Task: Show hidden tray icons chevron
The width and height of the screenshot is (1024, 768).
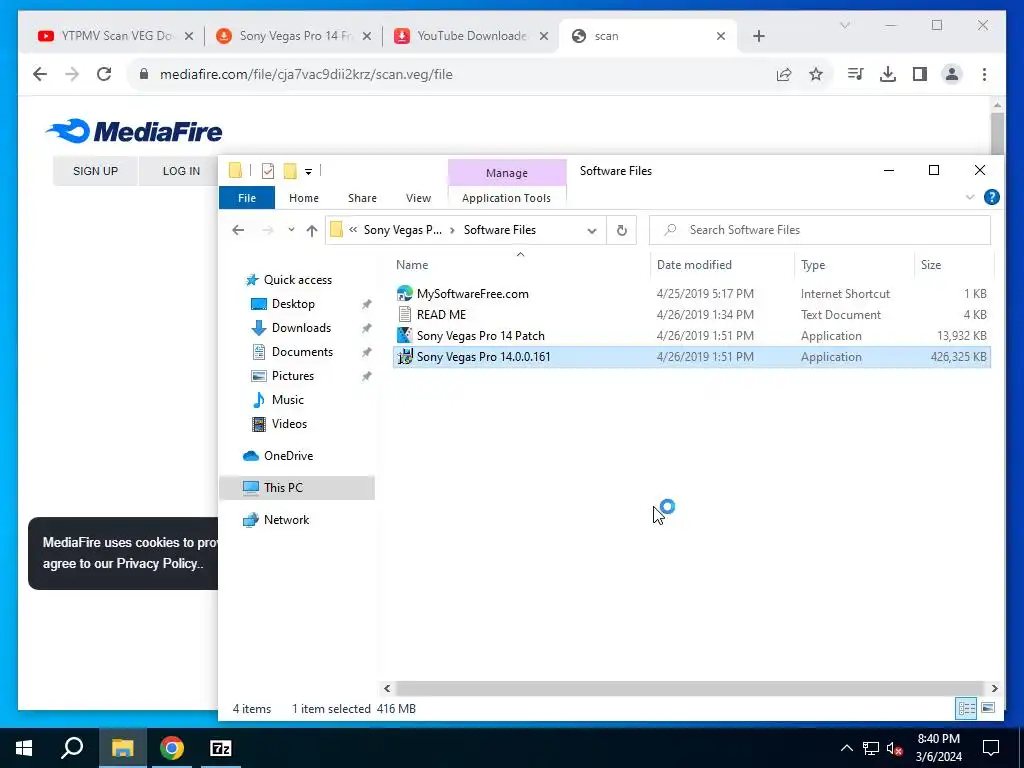Action: point(846,748)
